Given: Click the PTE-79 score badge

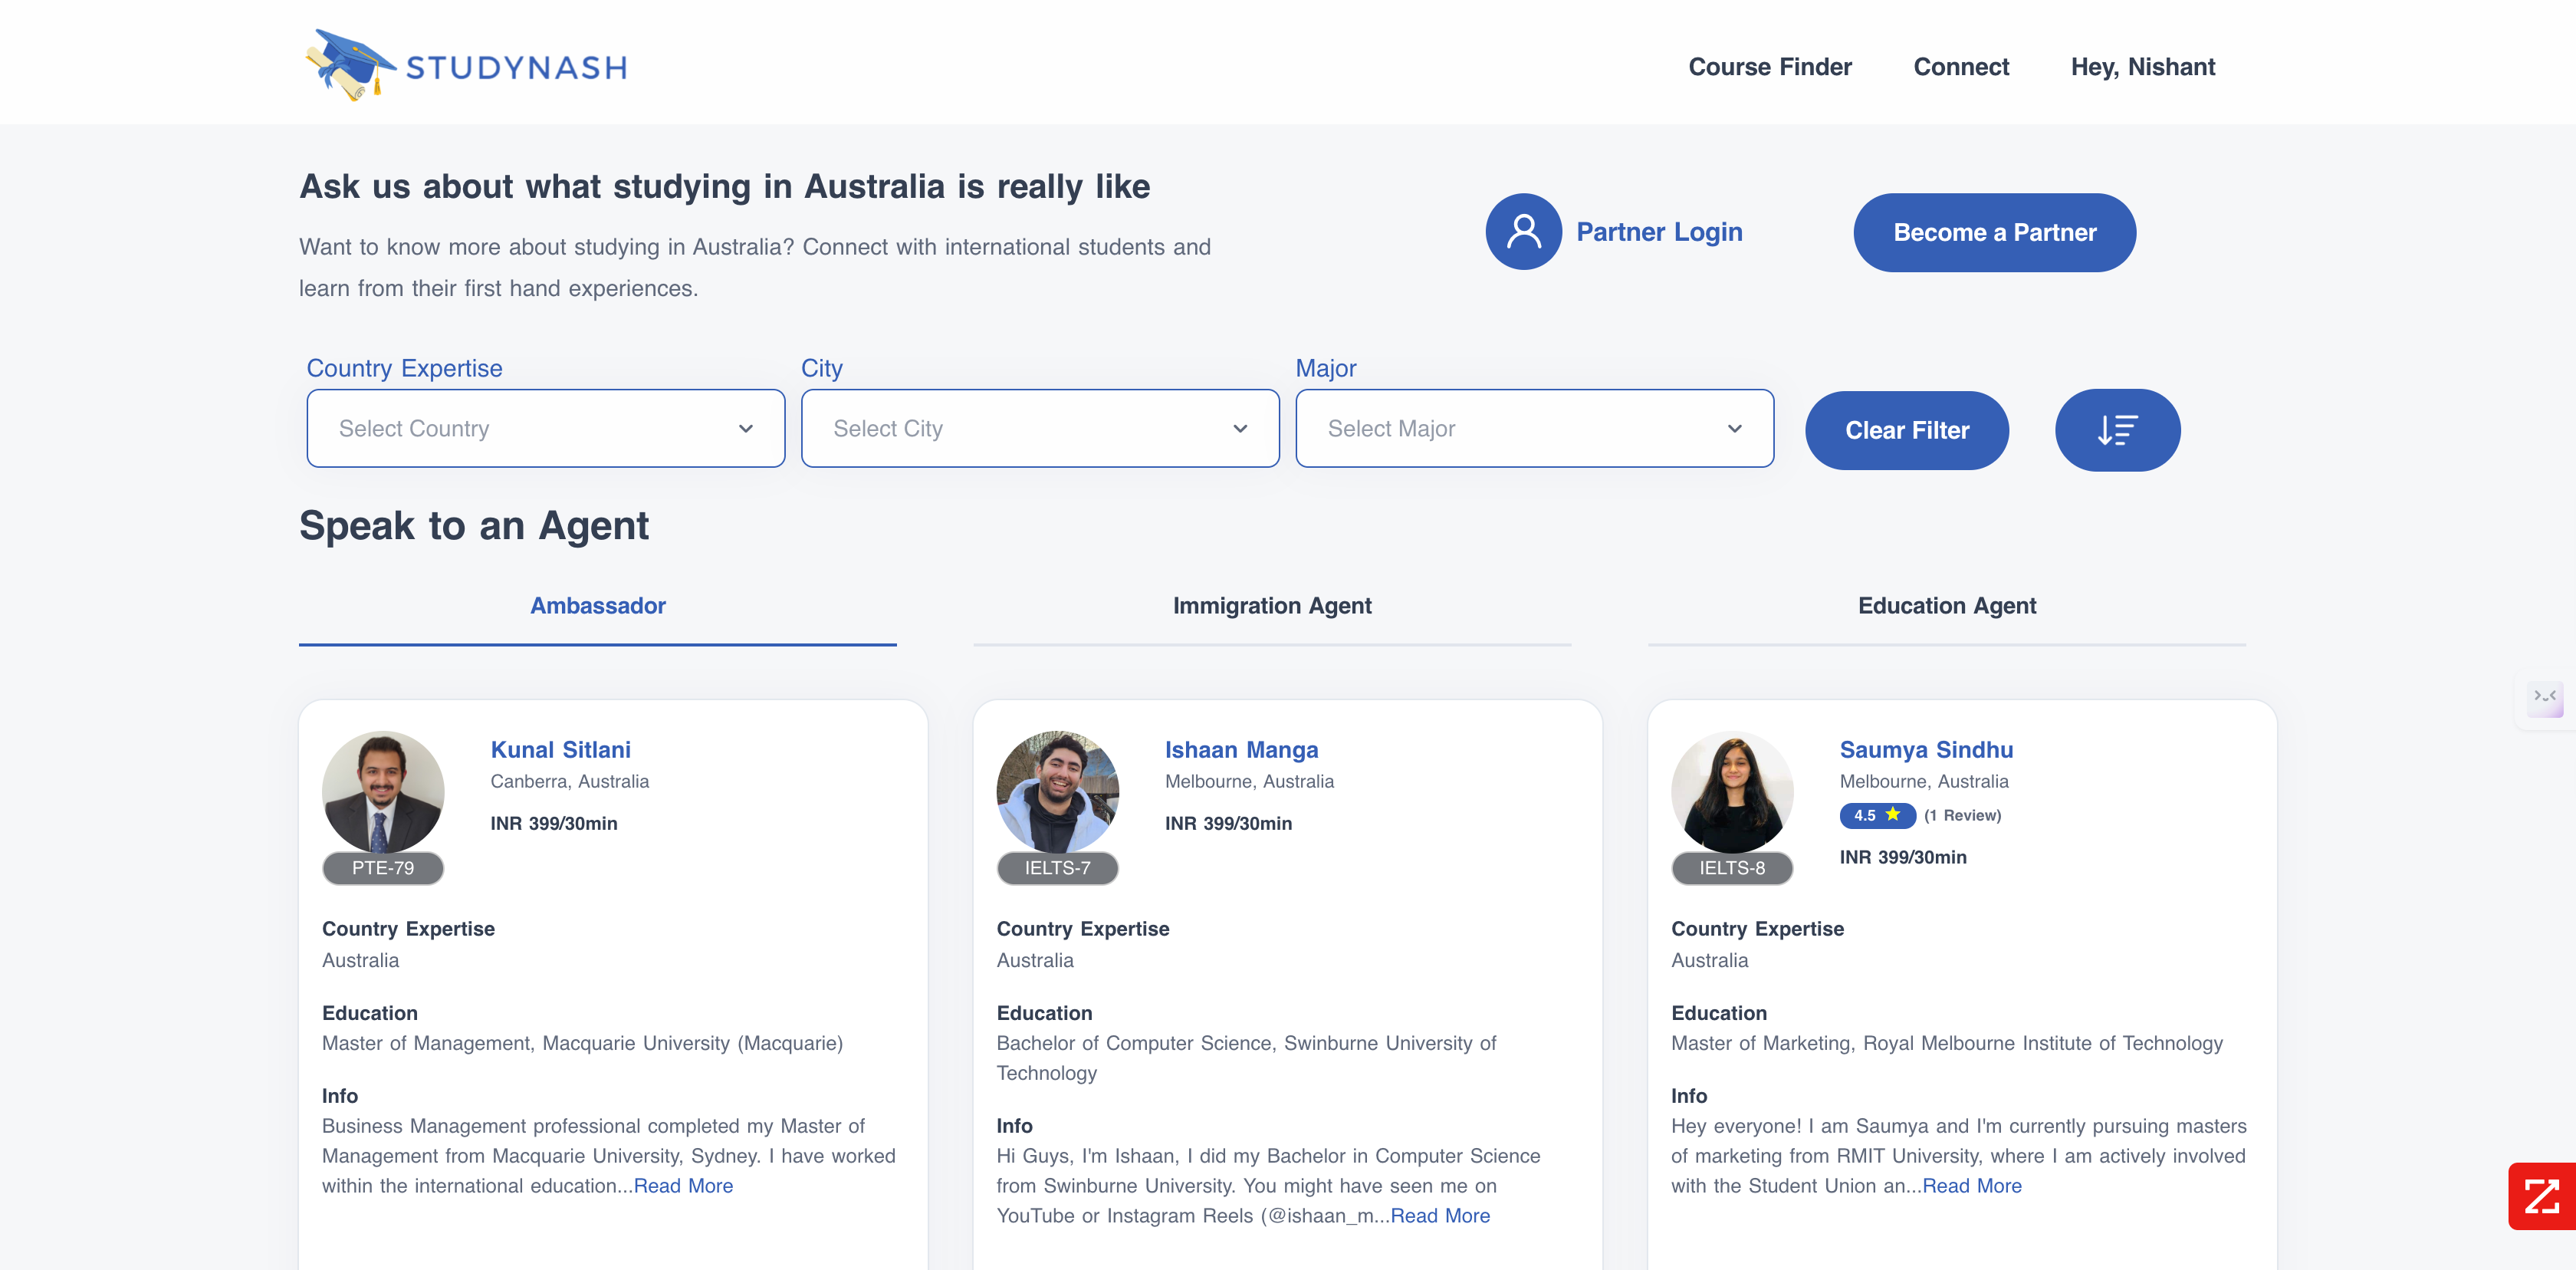Looking at the screenshot, I should click(383, 868).
